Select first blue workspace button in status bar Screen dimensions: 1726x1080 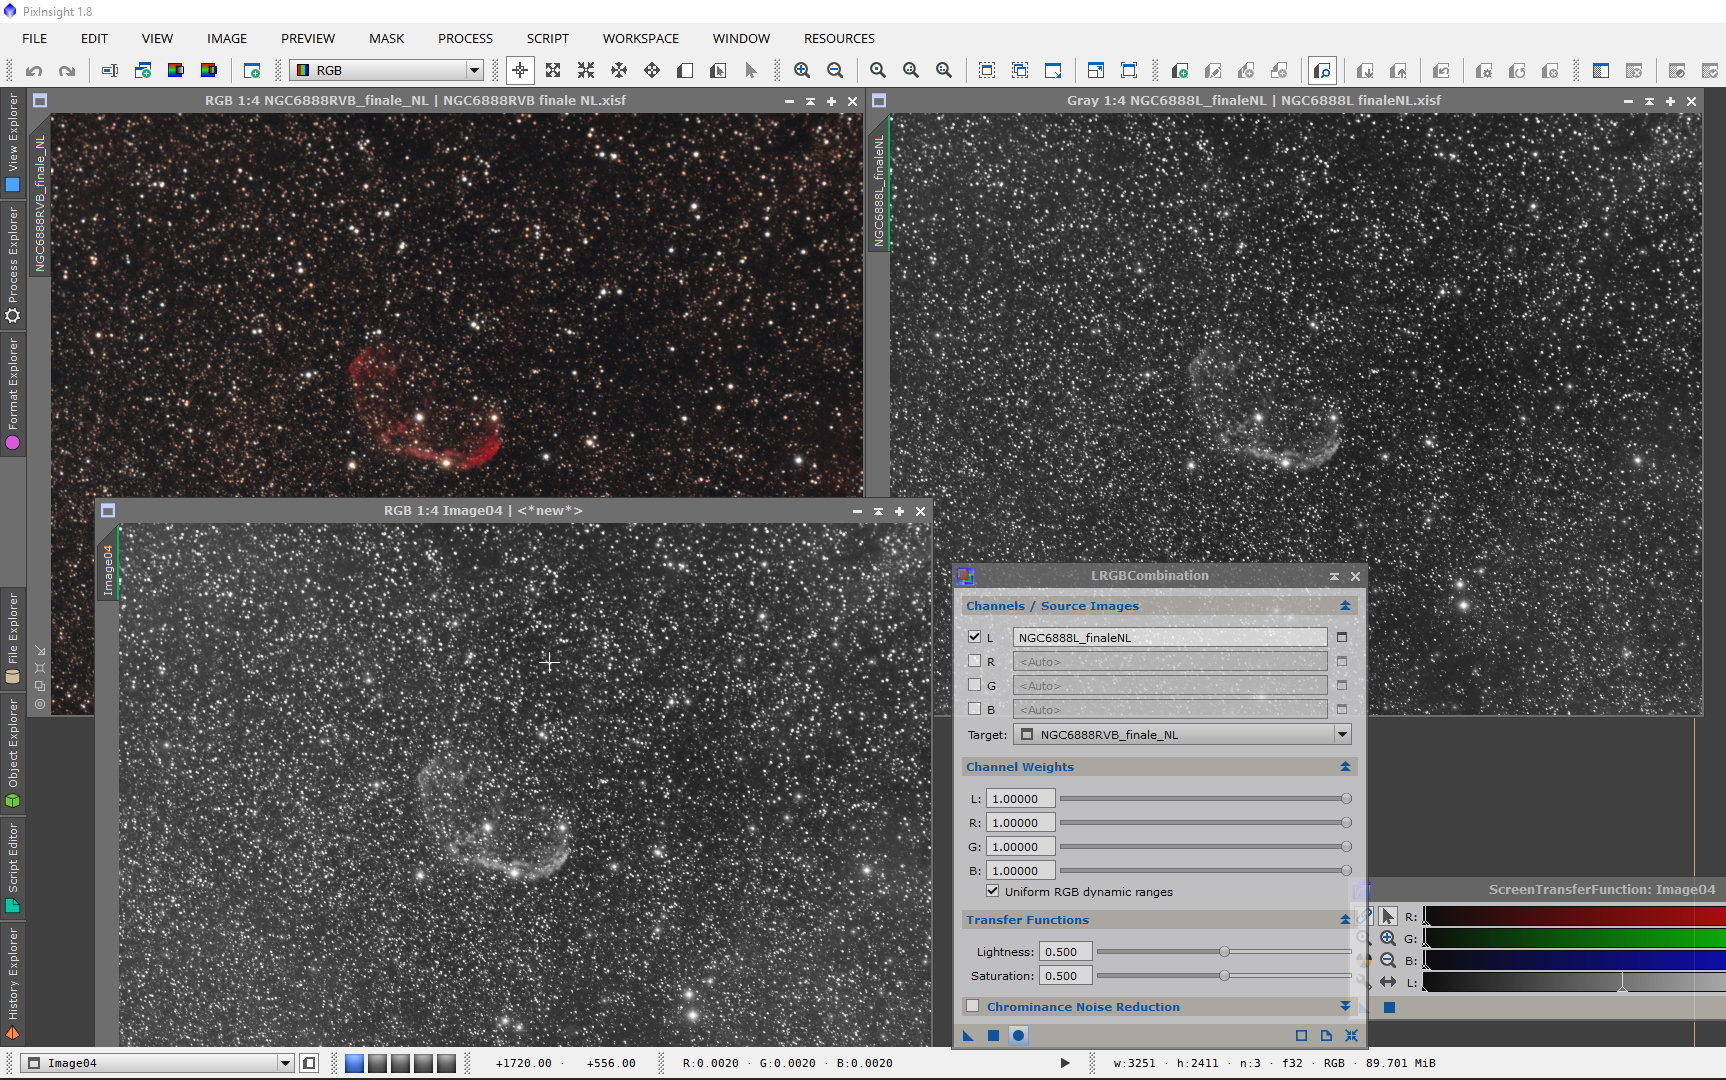(x=354, y=1063)
